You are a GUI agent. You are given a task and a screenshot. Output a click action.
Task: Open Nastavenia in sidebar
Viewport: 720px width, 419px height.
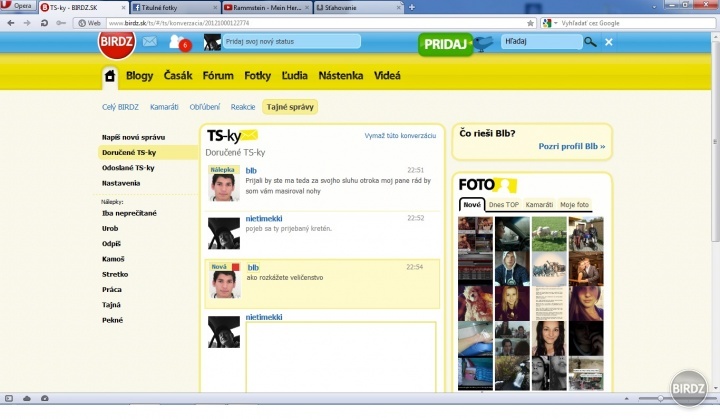click(x=121, y=183)
